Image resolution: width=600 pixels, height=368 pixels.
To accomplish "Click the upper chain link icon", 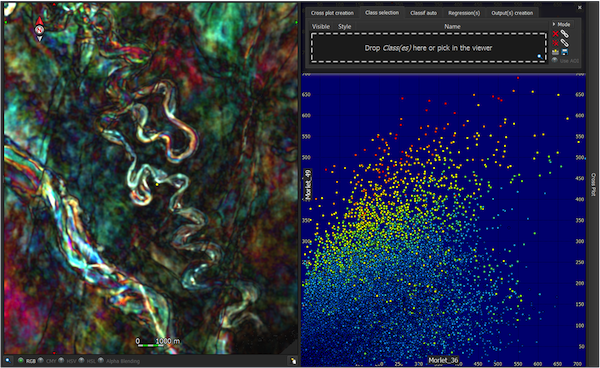I will [x=564, y=34].
